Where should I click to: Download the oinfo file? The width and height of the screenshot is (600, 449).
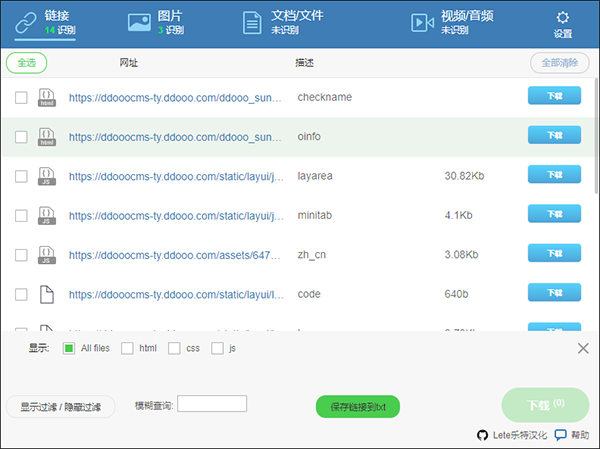point(554,135)
